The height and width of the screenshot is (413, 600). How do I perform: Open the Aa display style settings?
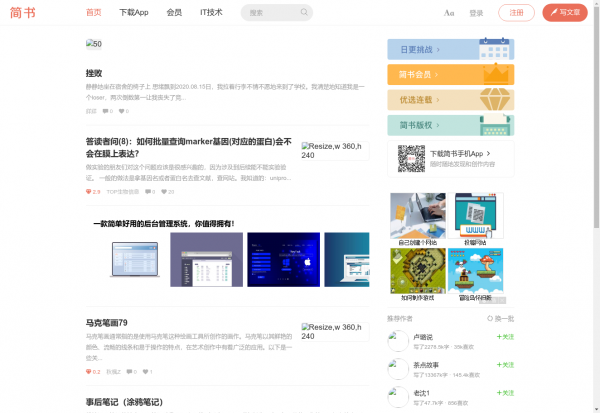pyautogui.click(x=450, y=13)
